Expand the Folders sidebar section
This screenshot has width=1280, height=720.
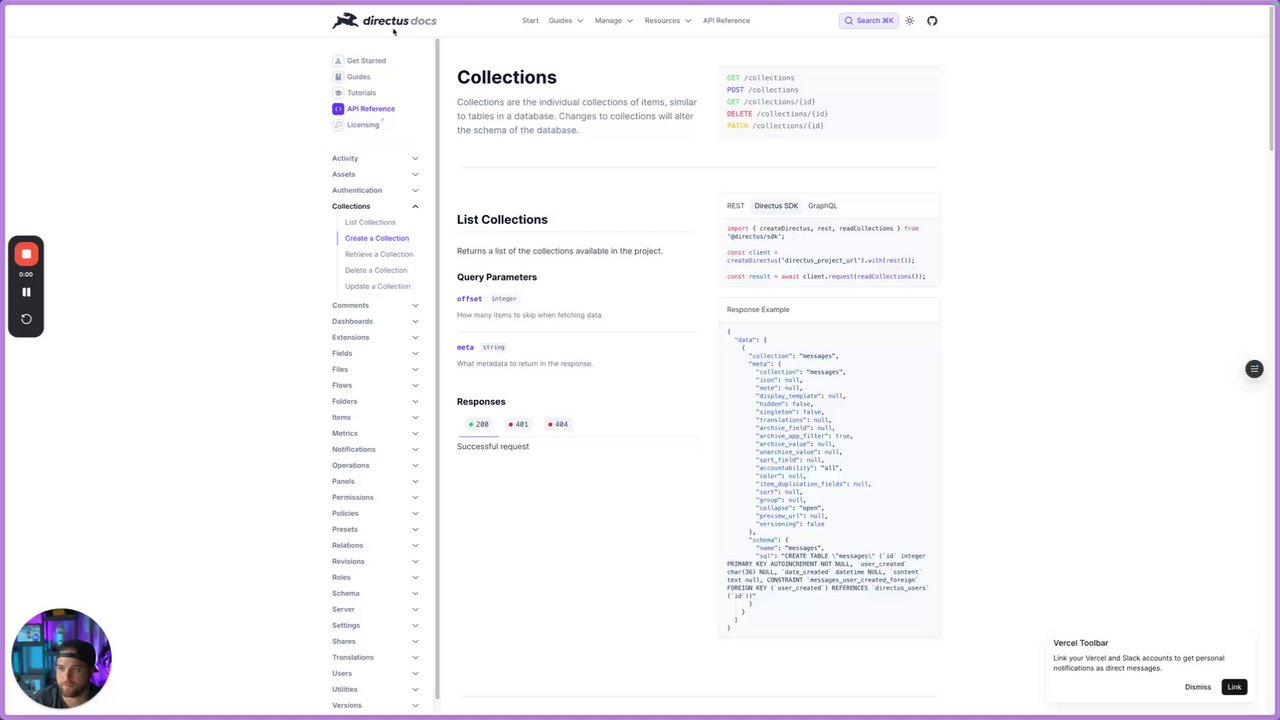click(375, 401)
